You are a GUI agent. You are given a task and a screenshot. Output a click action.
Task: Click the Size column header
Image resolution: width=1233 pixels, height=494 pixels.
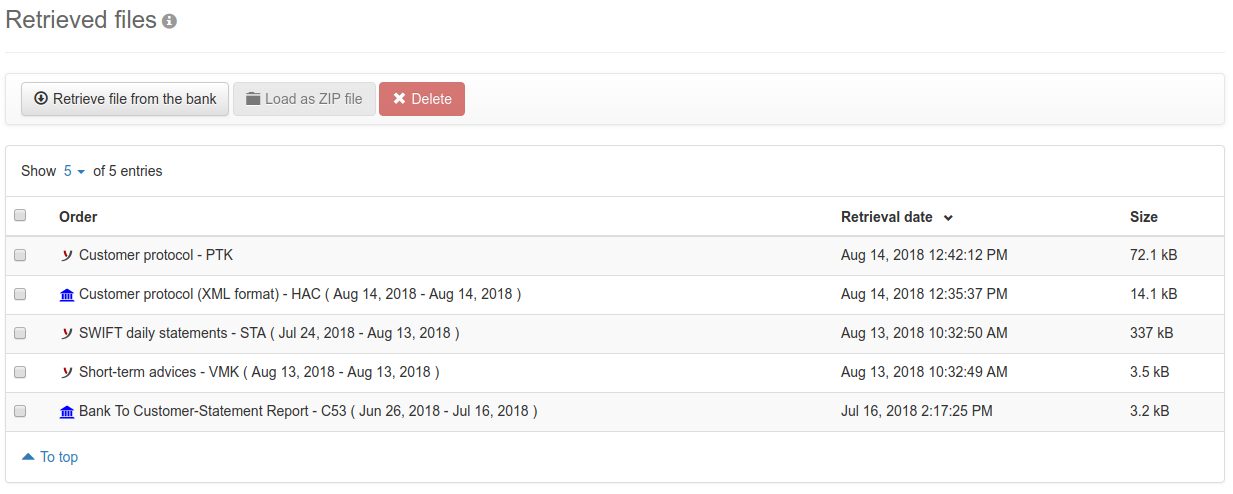click(1144, 217)
